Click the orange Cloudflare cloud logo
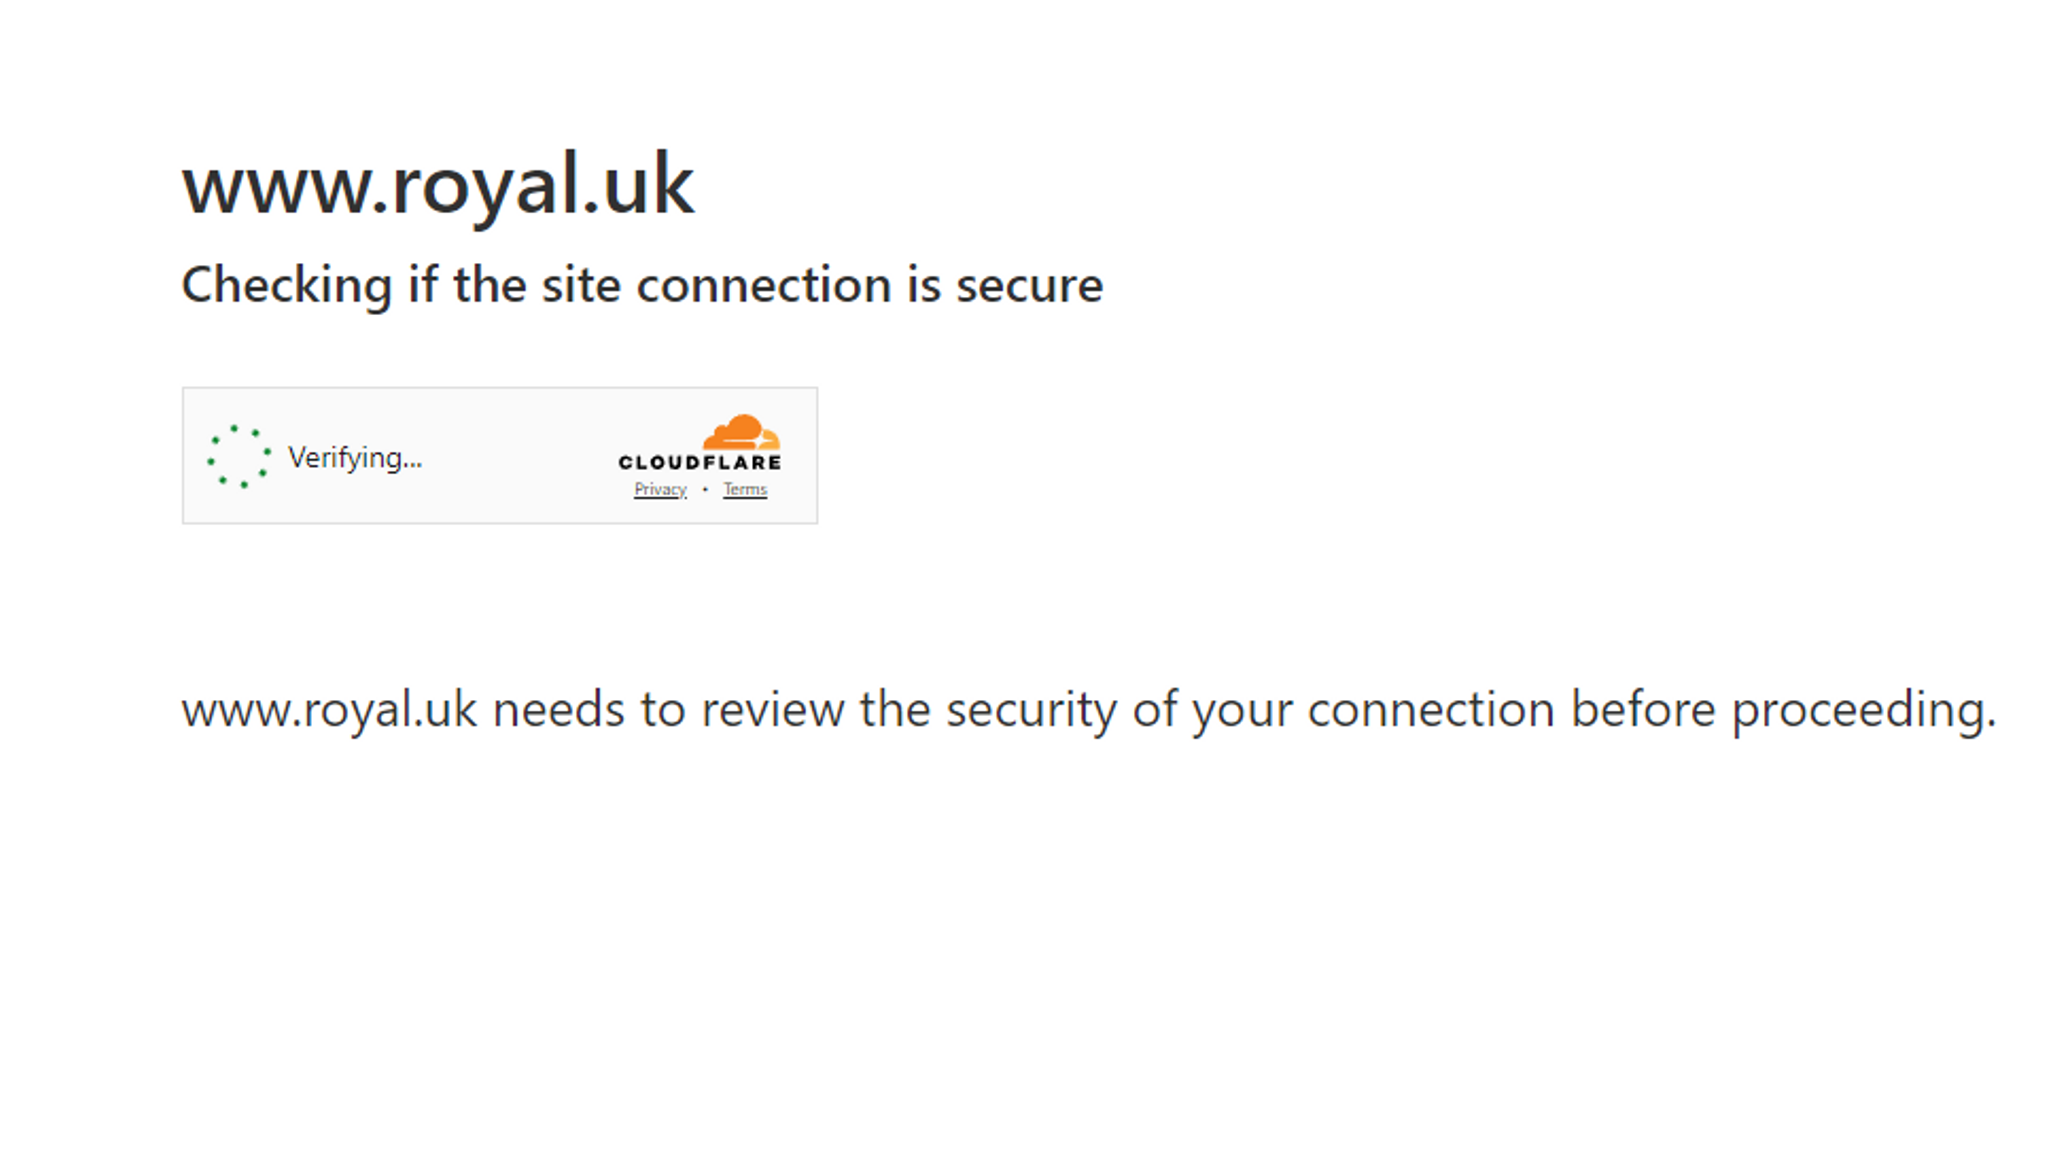This screenshot has width=2048, height=1152. [x=741, y=433]
